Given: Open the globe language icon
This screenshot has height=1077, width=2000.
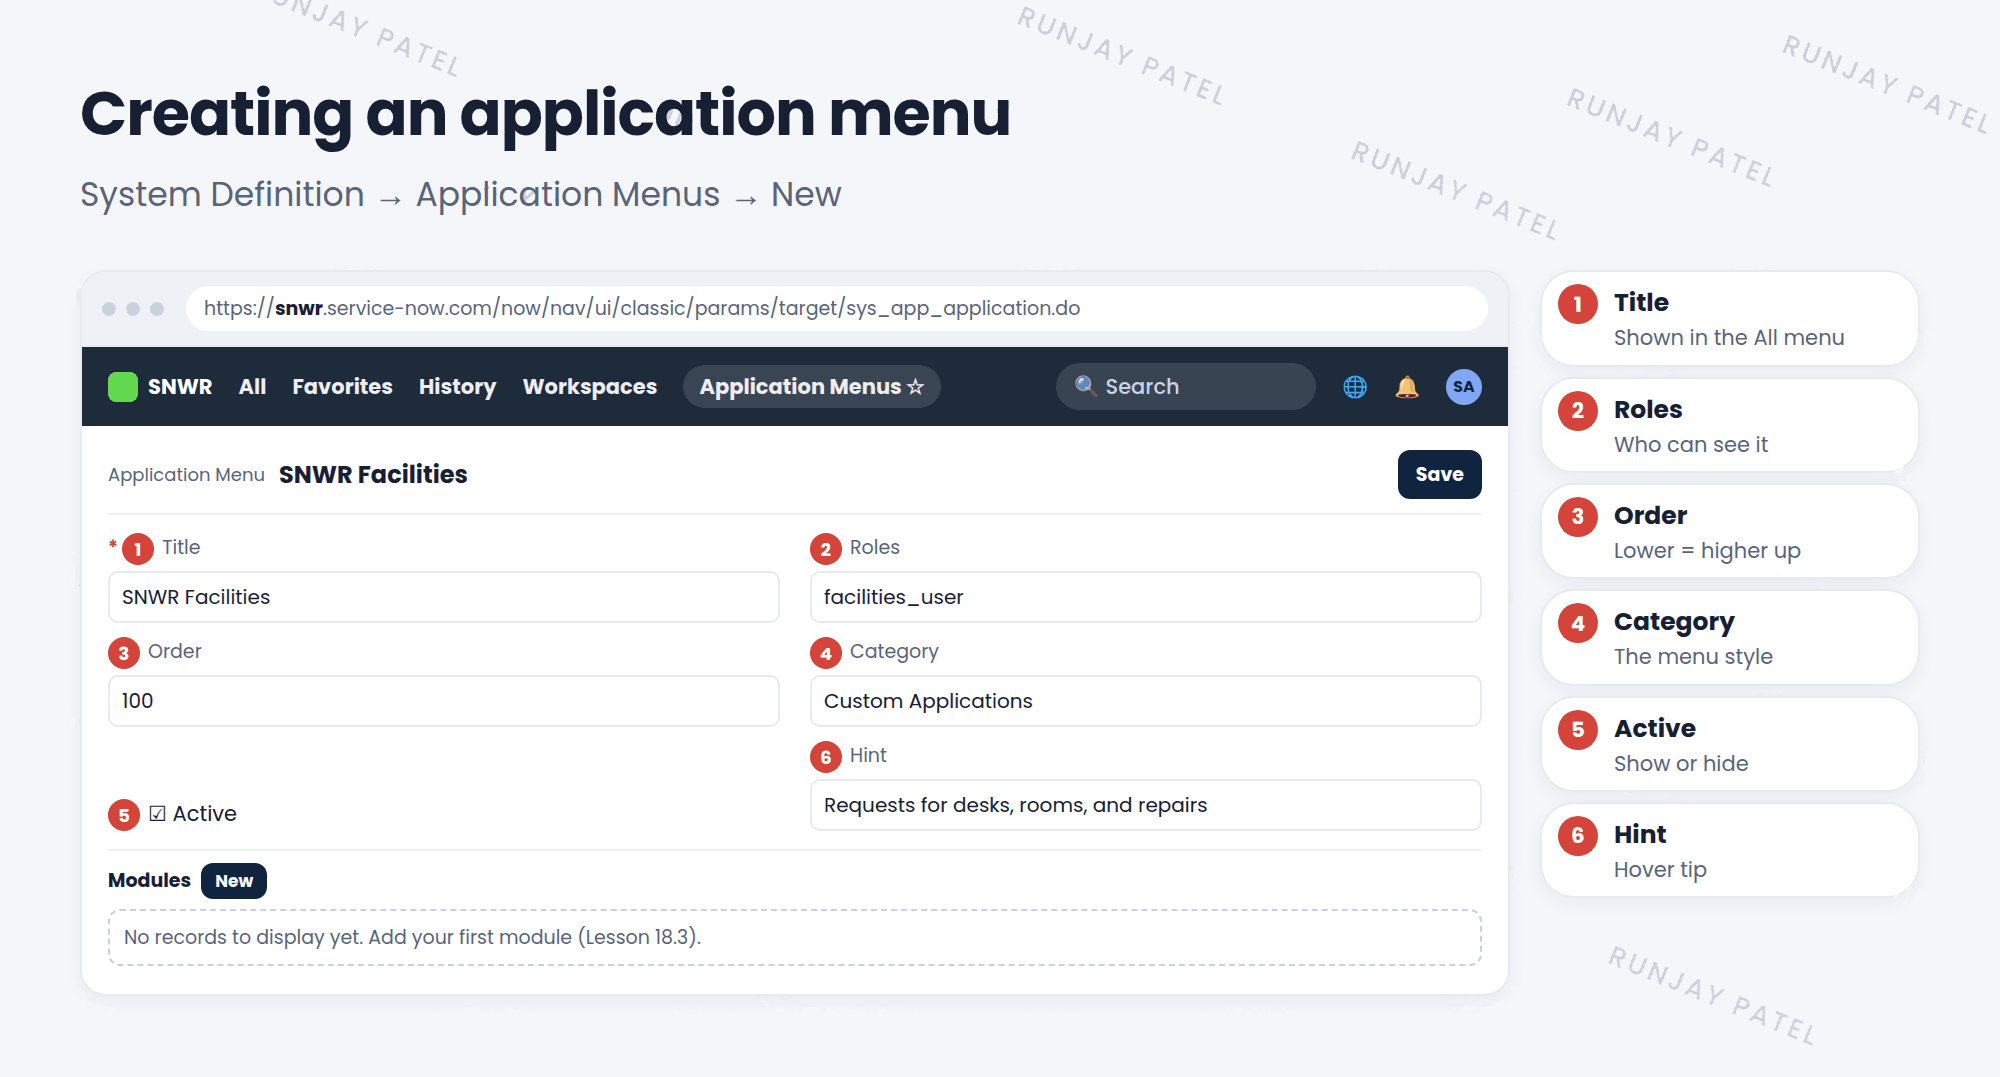Looking at the screenshot, I should tap(1355, 387).
